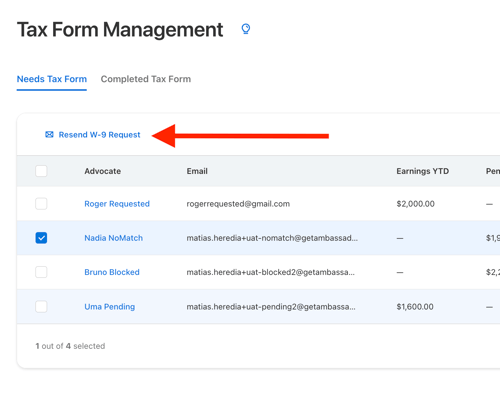Click the lightbulb tip icon
This screenshot has width=500, height=406.
[x=246, y=29]
